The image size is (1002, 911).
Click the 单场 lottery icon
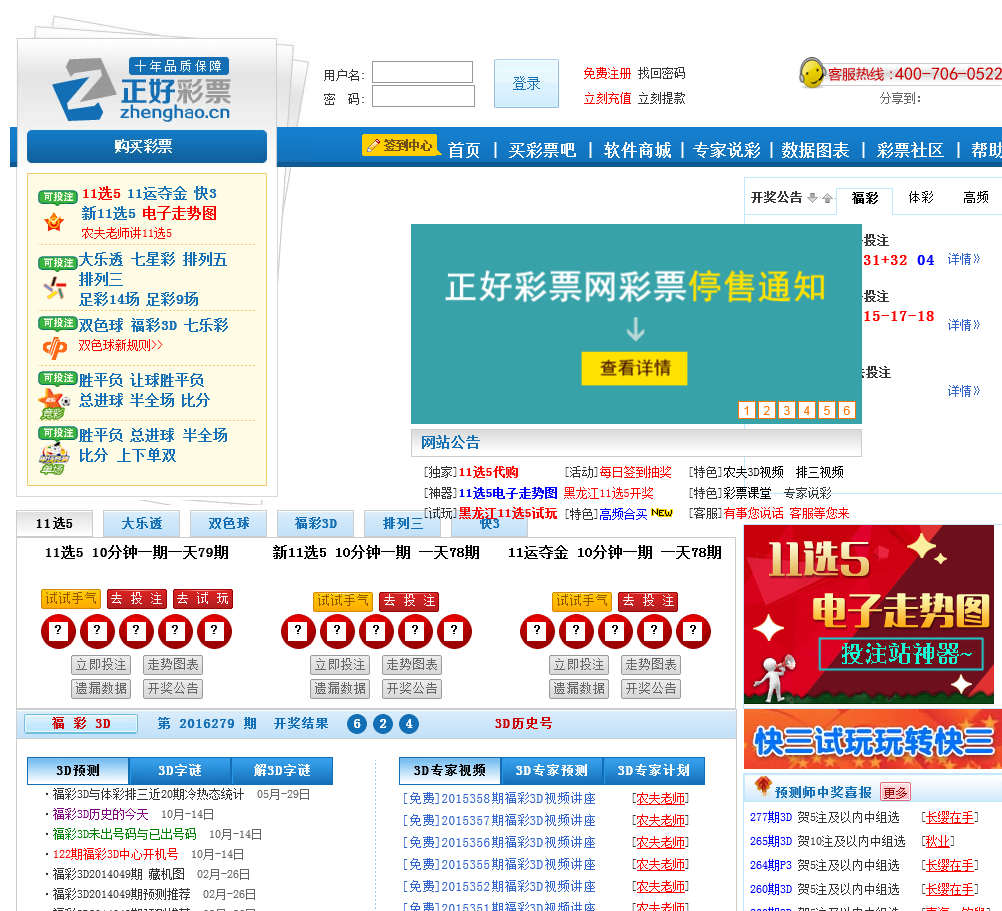click(x=54, y=459)
